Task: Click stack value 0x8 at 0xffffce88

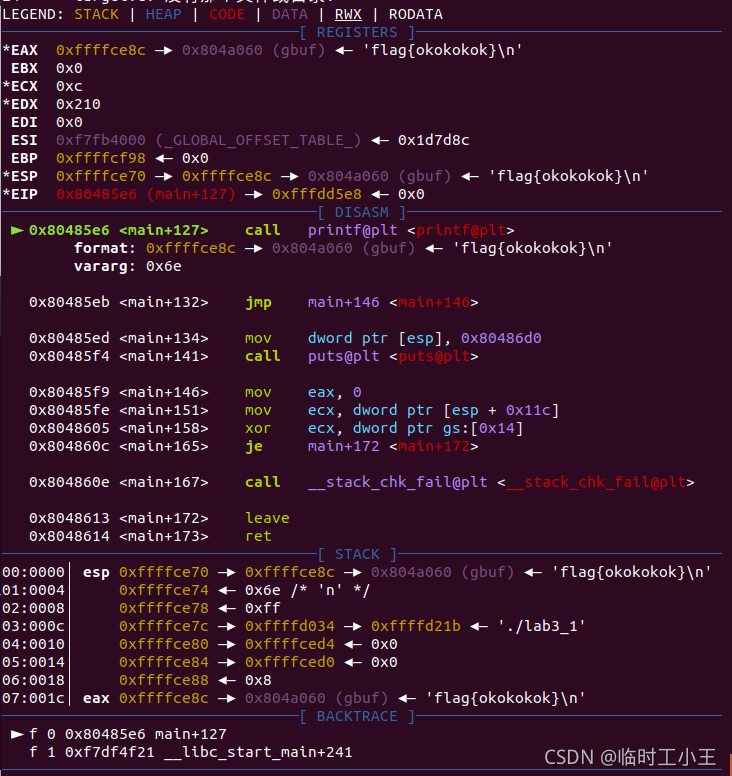Action: click(x=258, y=680)
